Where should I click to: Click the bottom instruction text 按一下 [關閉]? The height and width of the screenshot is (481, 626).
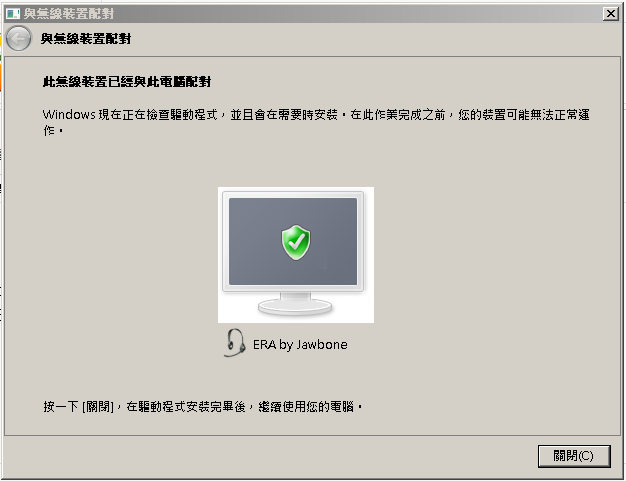79,406
